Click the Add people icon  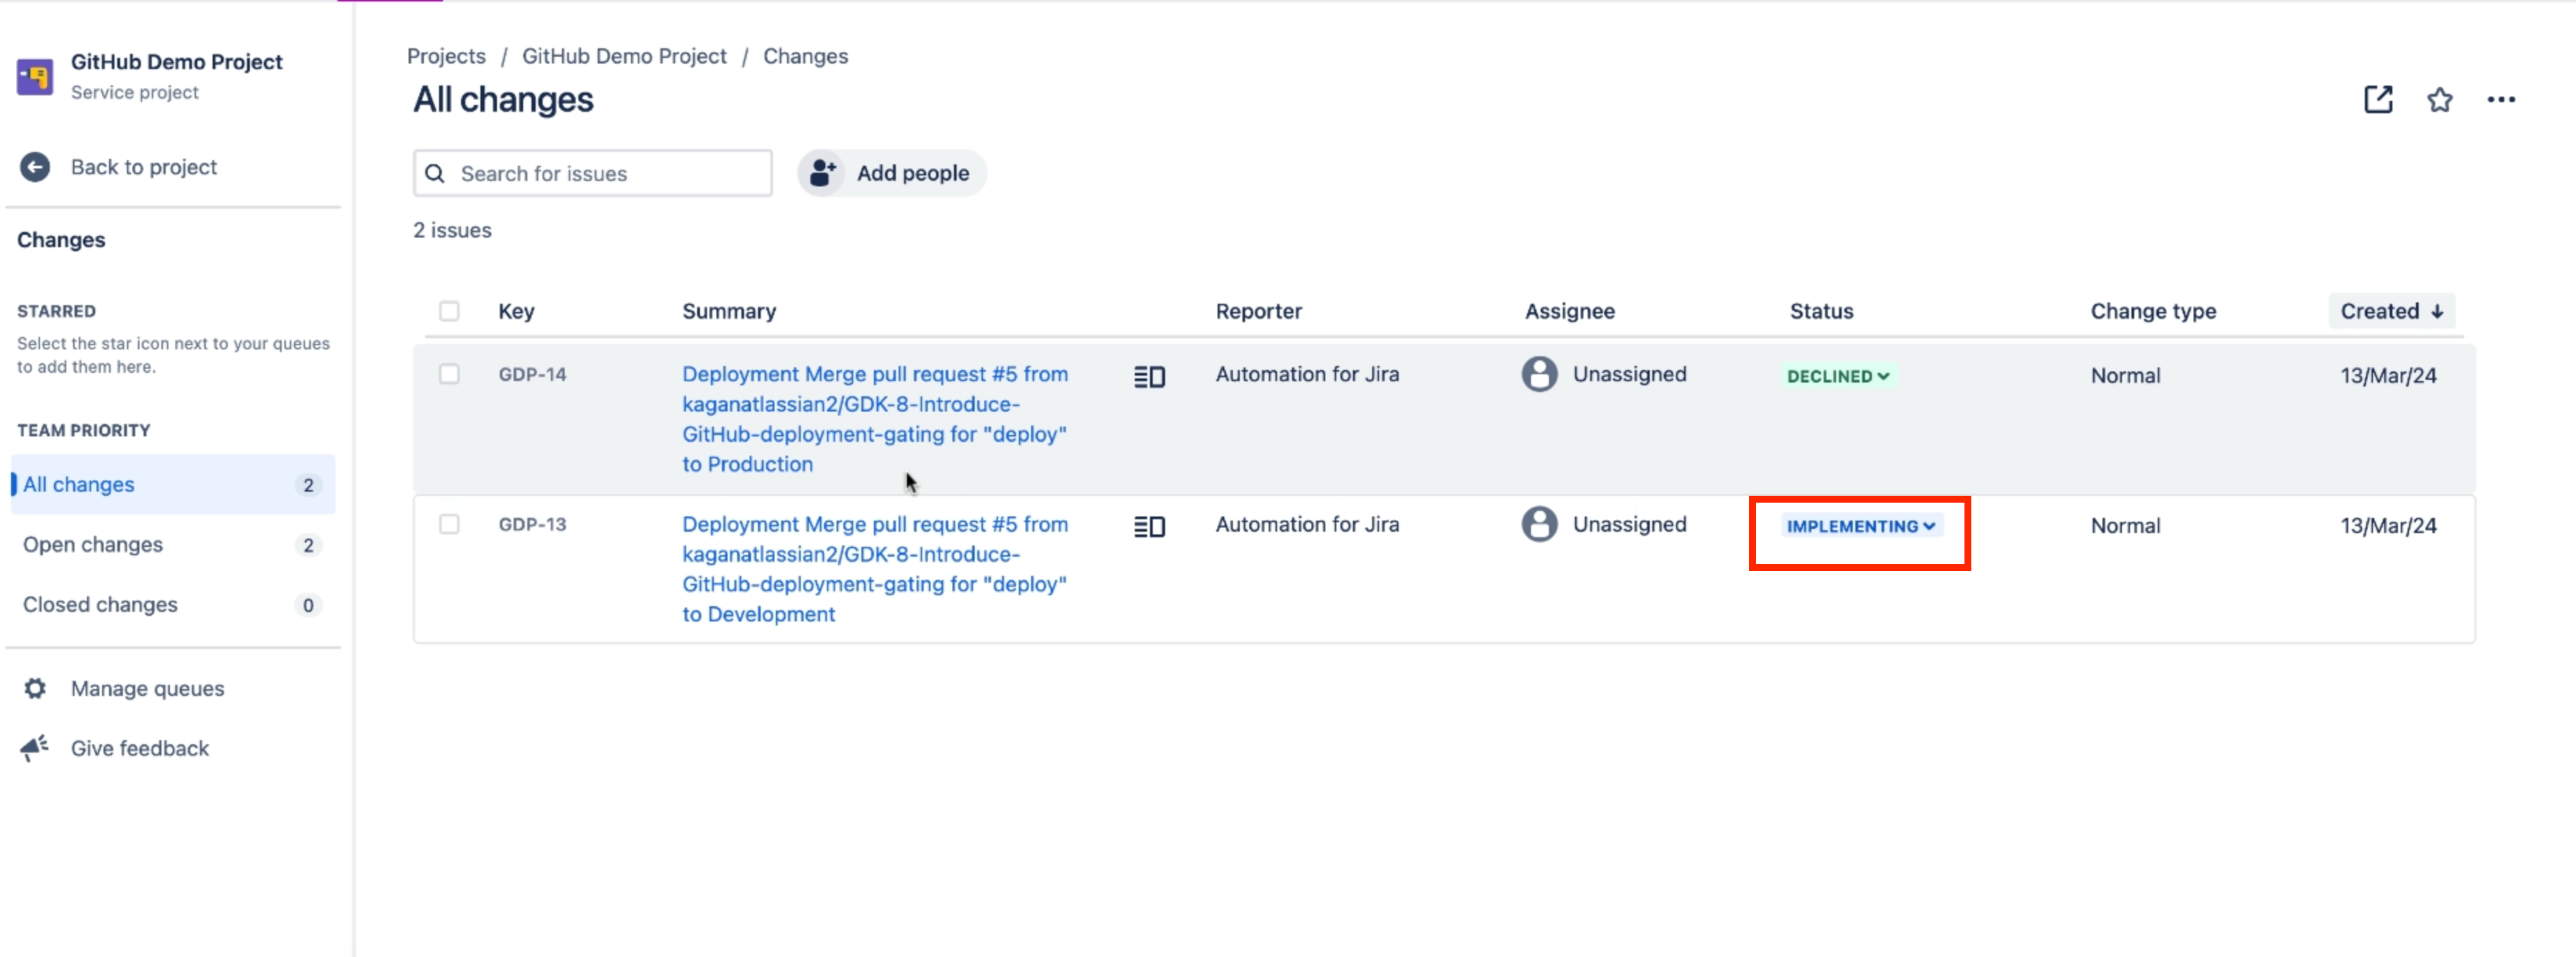click(x=822, y=172)
